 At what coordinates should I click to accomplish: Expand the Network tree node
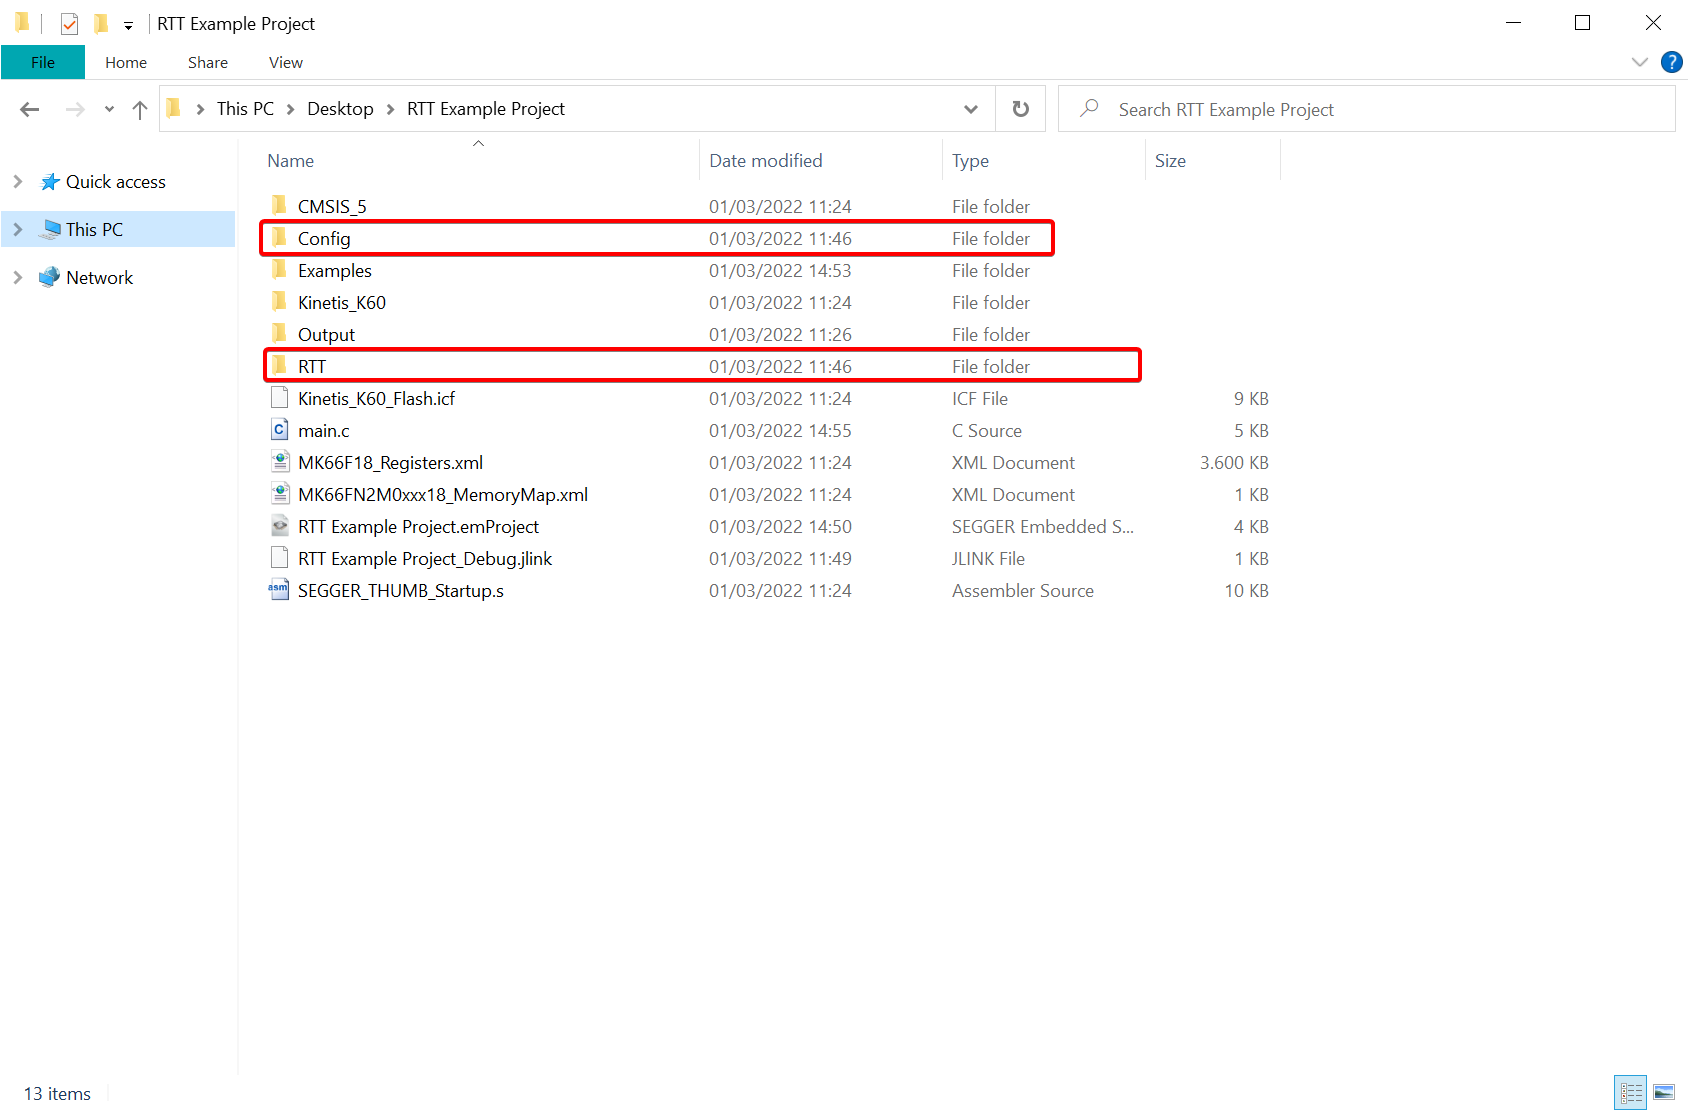(18, 278)
